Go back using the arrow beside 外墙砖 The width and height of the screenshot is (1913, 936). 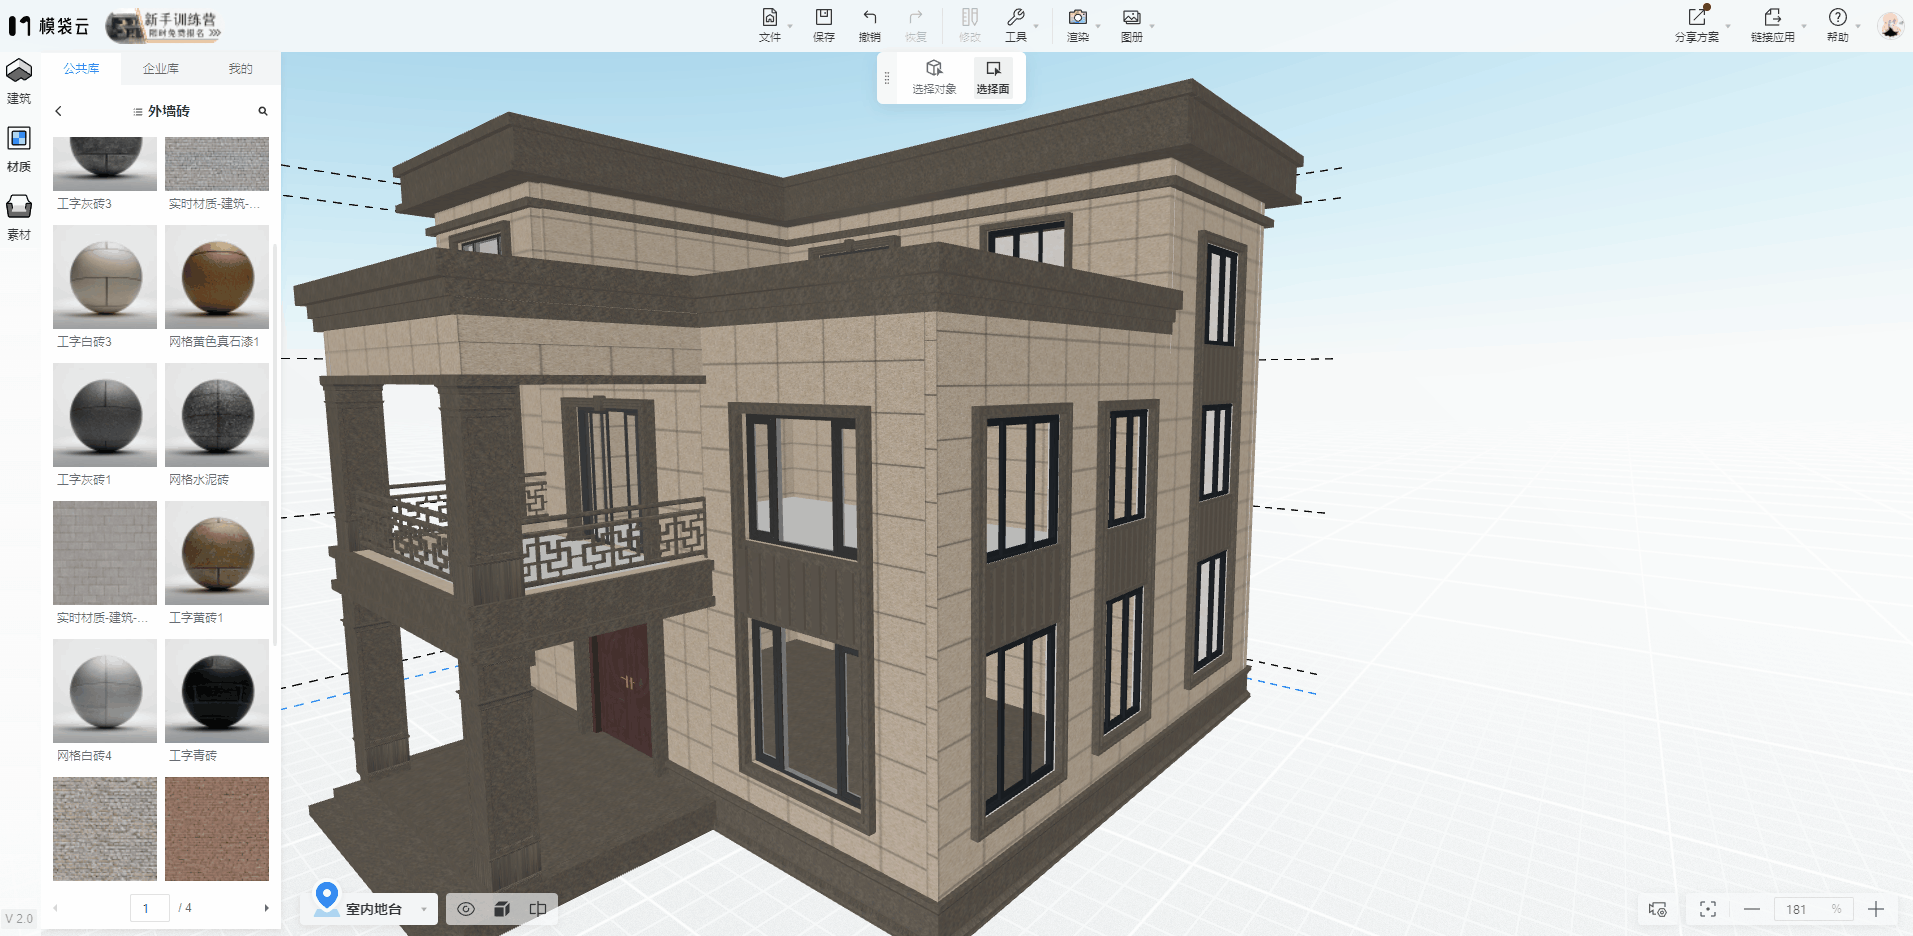coord(58,111)
